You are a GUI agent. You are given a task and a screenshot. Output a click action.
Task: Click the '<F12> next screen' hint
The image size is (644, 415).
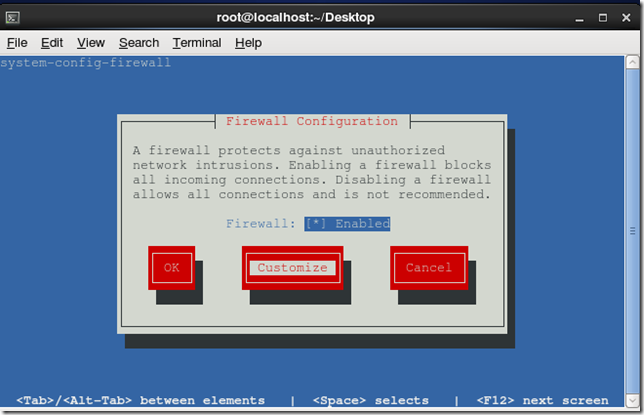[x=543, y=400]
